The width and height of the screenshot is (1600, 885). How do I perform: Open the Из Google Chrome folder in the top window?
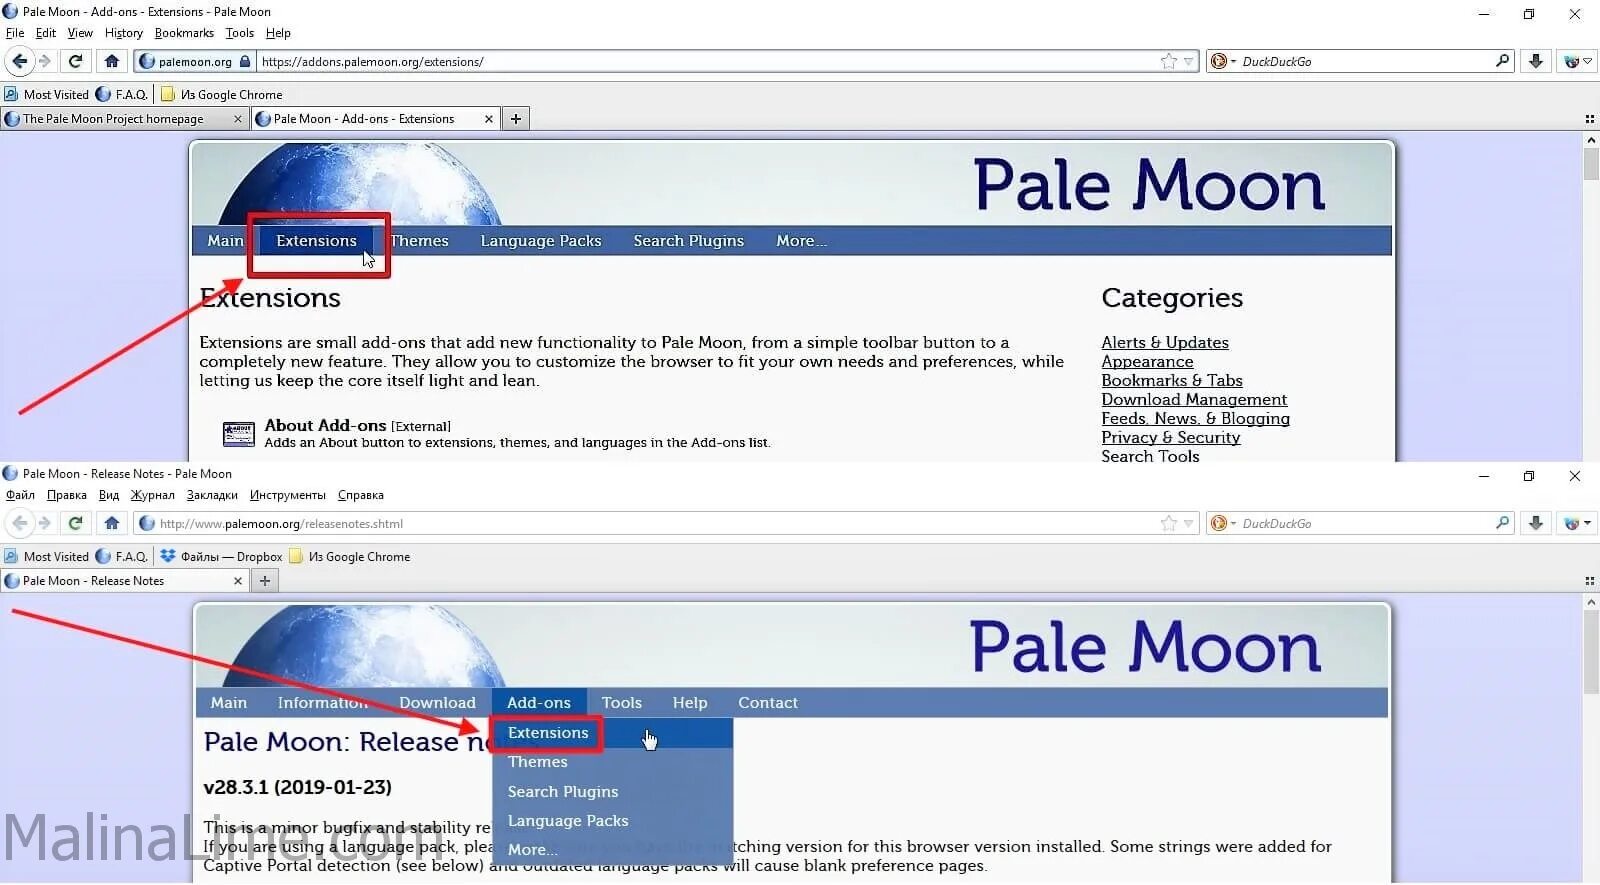point(221,95)
